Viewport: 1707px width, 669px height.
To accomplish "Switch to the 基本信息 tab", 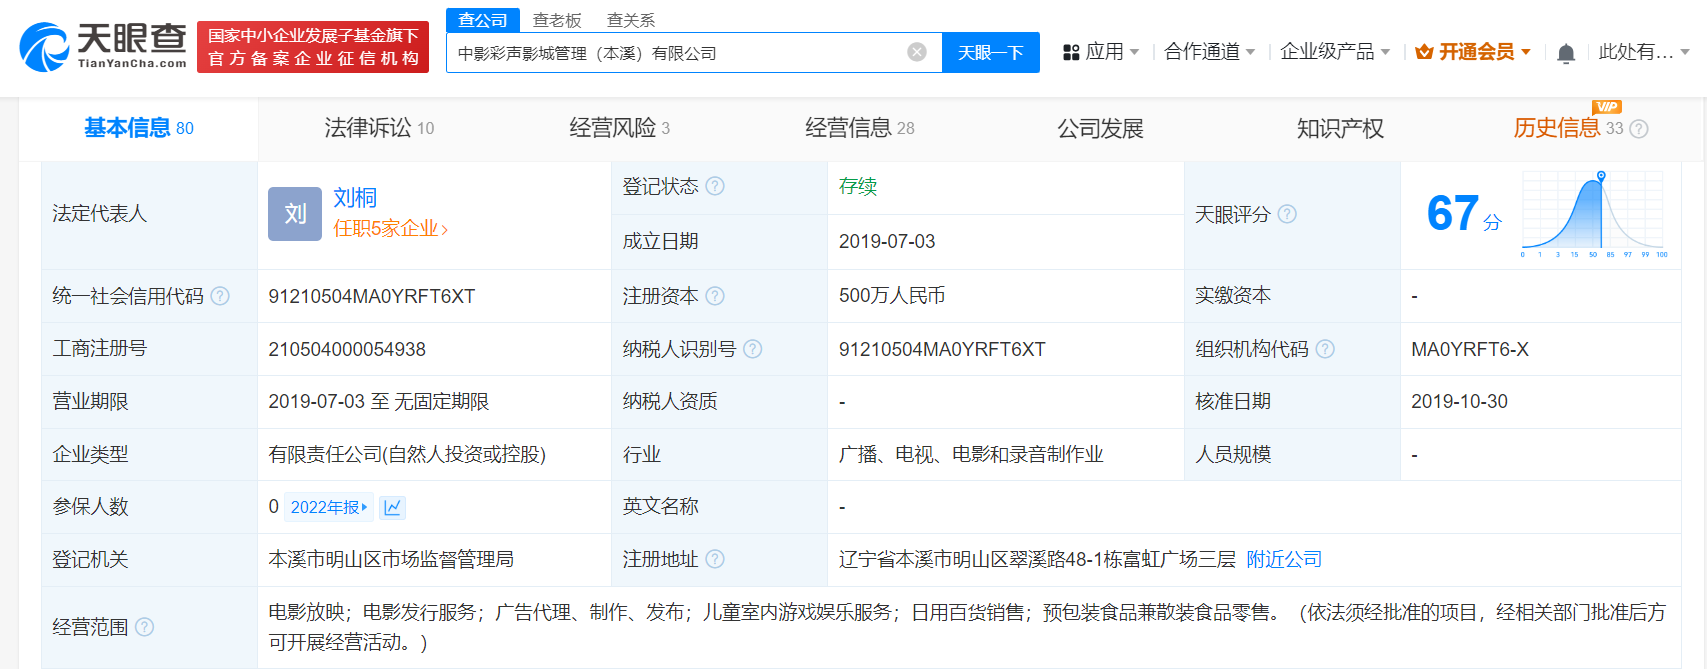I will click(x=138, y=128).
